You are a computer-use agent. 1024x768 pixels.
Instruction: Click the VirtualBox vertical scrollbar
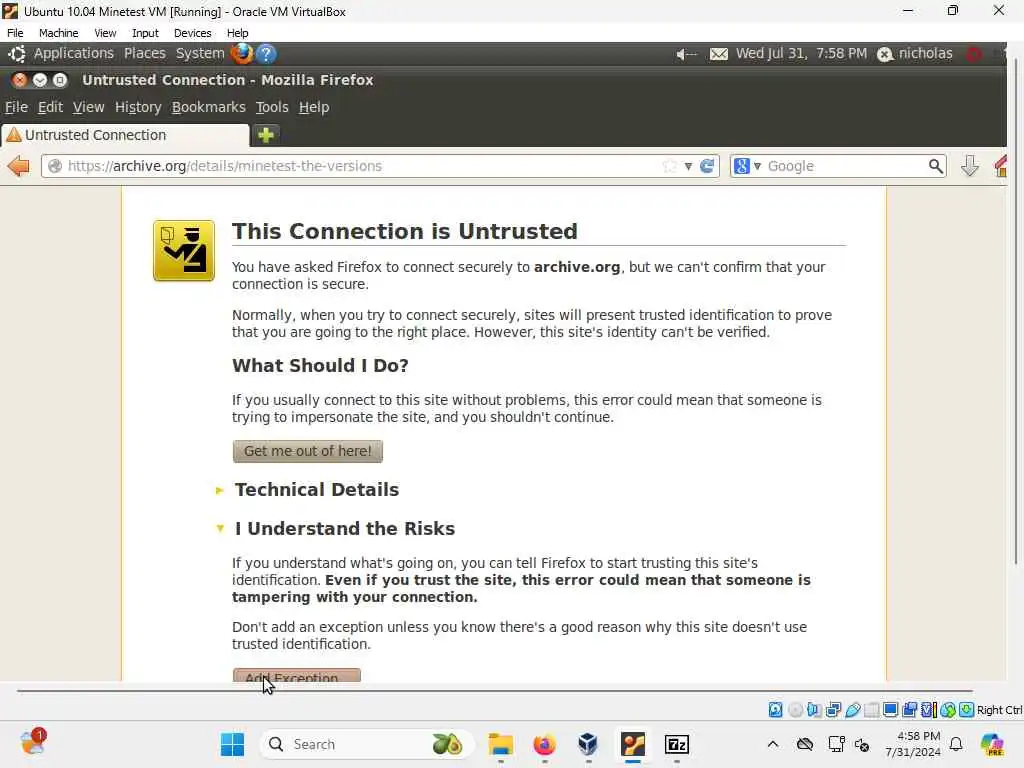pos(1016,312)
